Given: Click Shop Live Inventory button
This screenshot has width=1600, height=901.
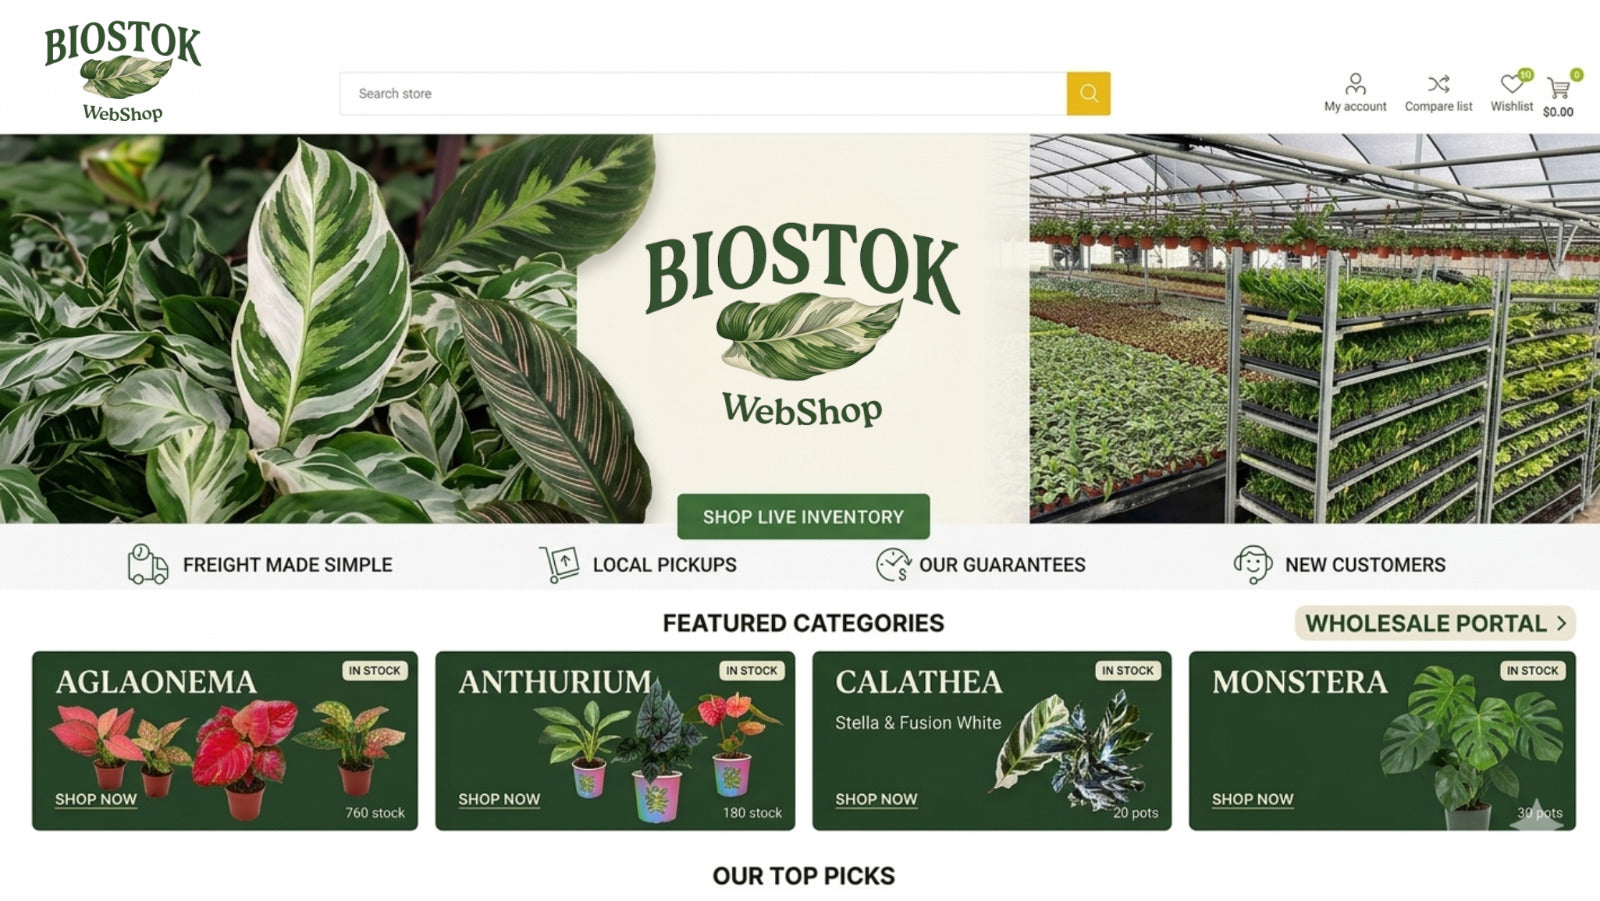Looking at the screenshot, I should [803, 517].
